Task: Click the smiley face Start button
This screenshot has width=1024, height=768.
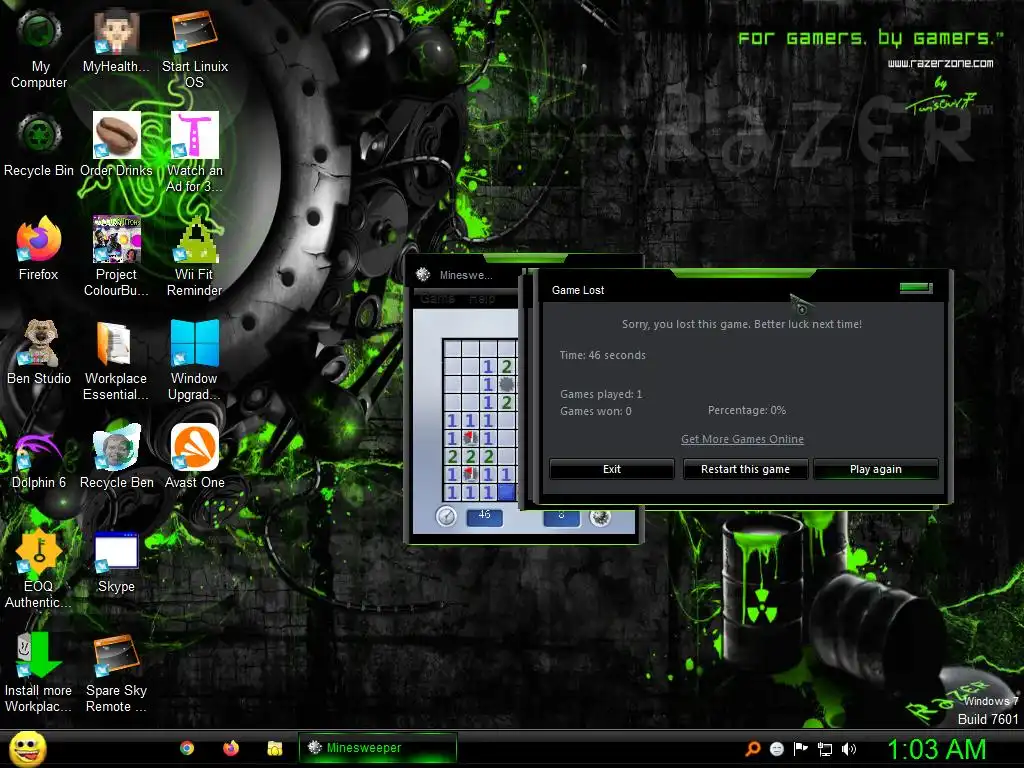Action: [x=27, y=749]
